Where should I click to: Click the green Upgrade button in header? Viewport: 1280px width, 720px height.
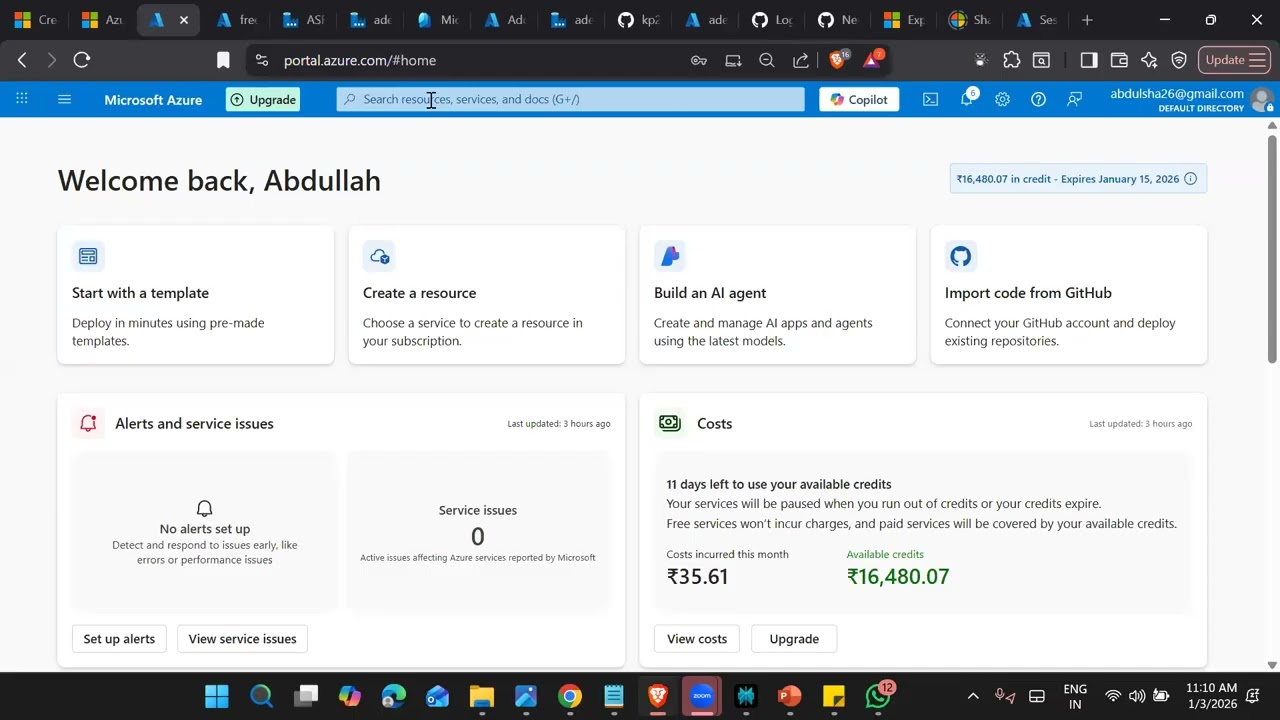pyautogui.click(x=263, y=99)
